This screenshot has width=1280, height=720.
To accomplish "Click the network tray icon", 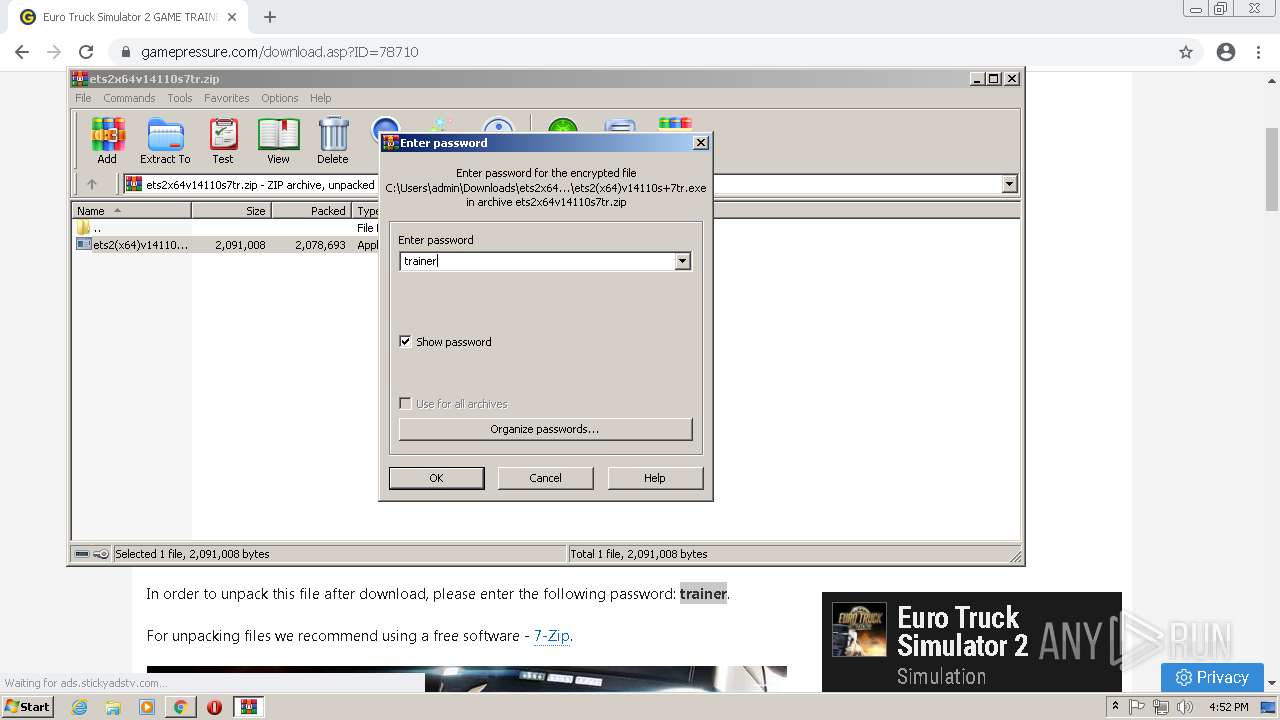I will coord(1161,707).
